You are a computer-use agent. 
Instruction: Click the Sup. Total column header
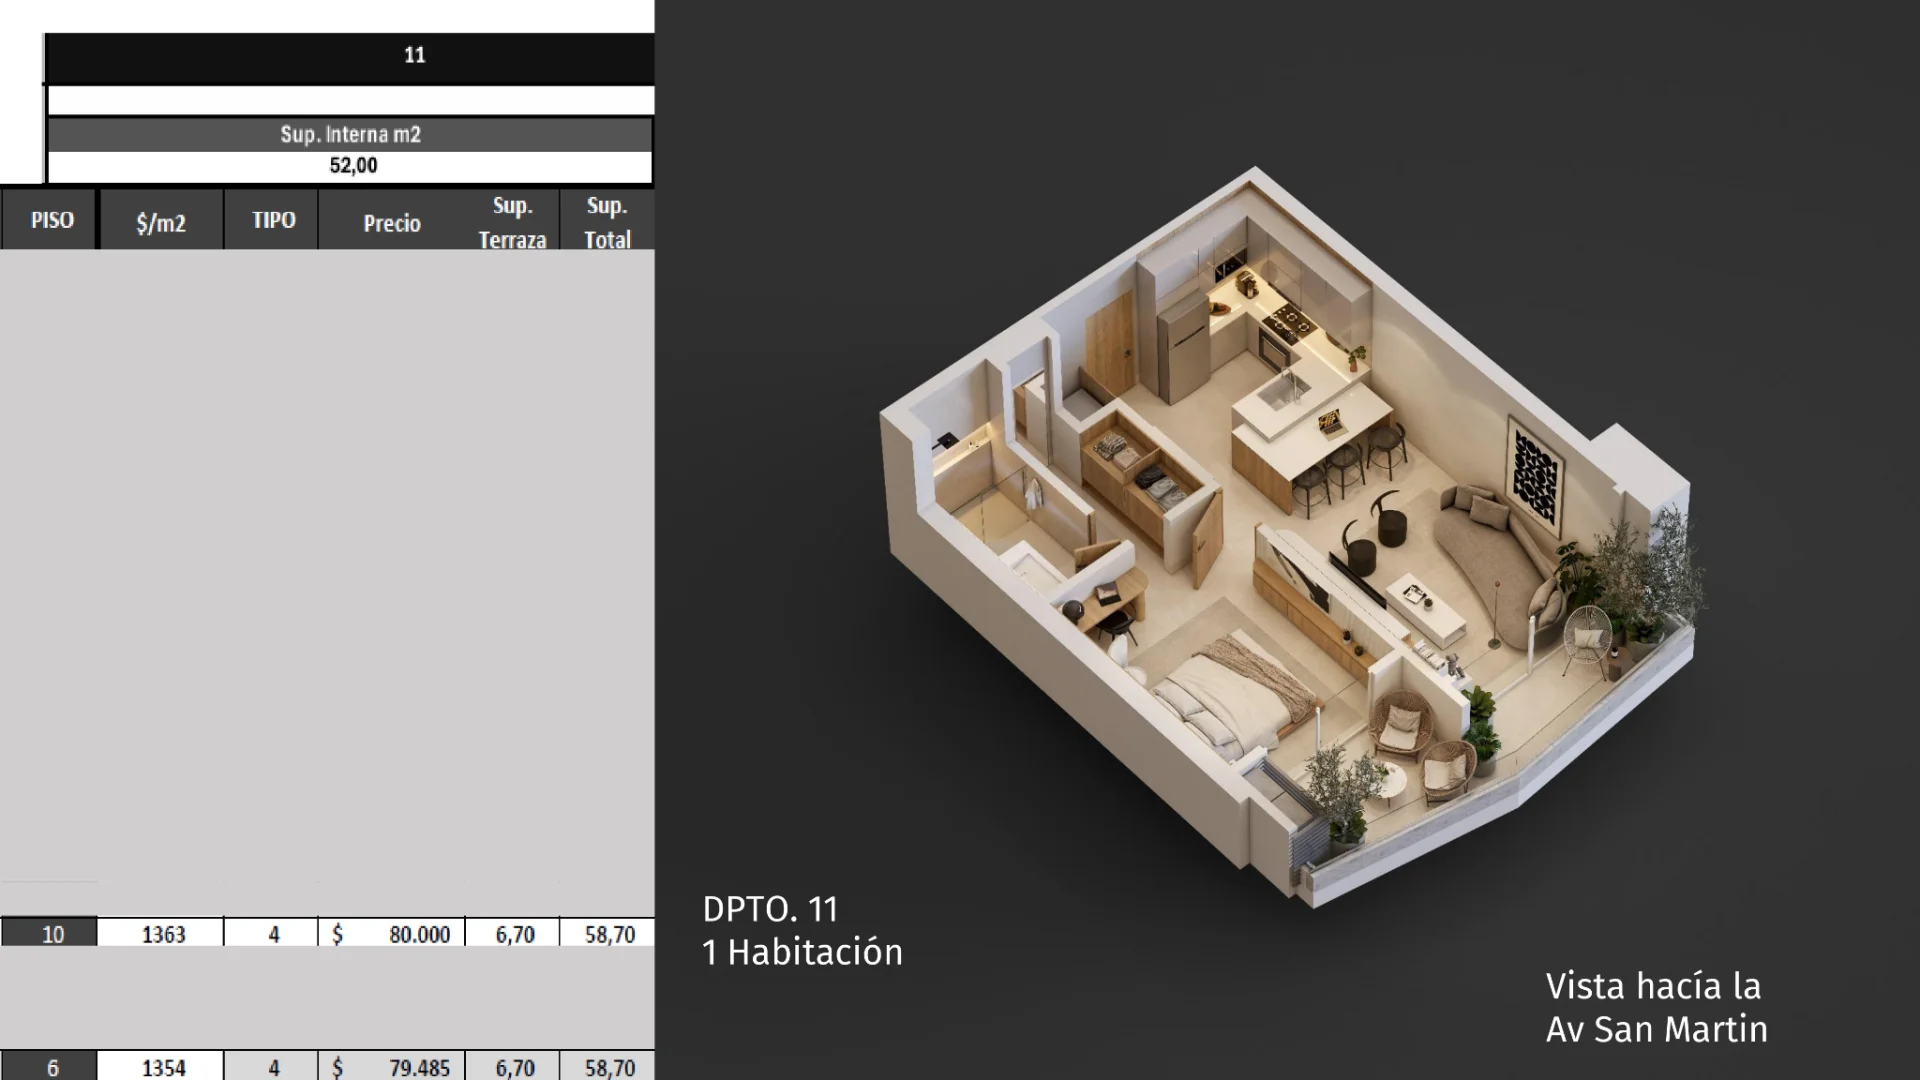[607, 222]
